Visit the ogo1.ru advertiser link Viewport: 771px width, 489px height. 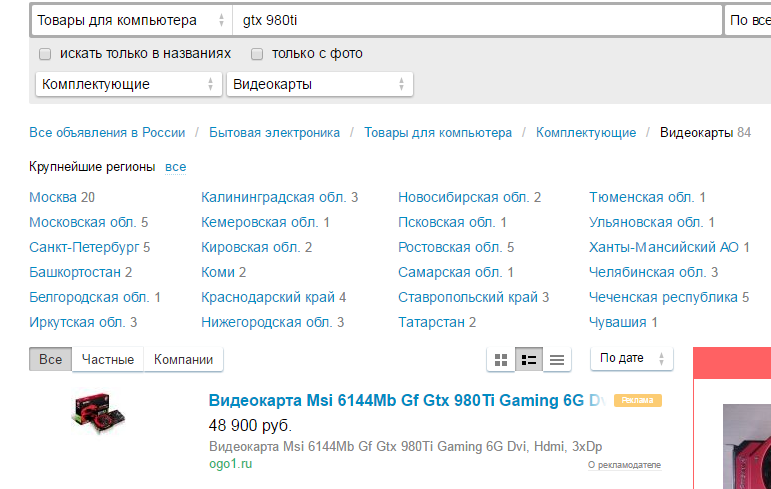pyautogui.click(x=231, y=464)
